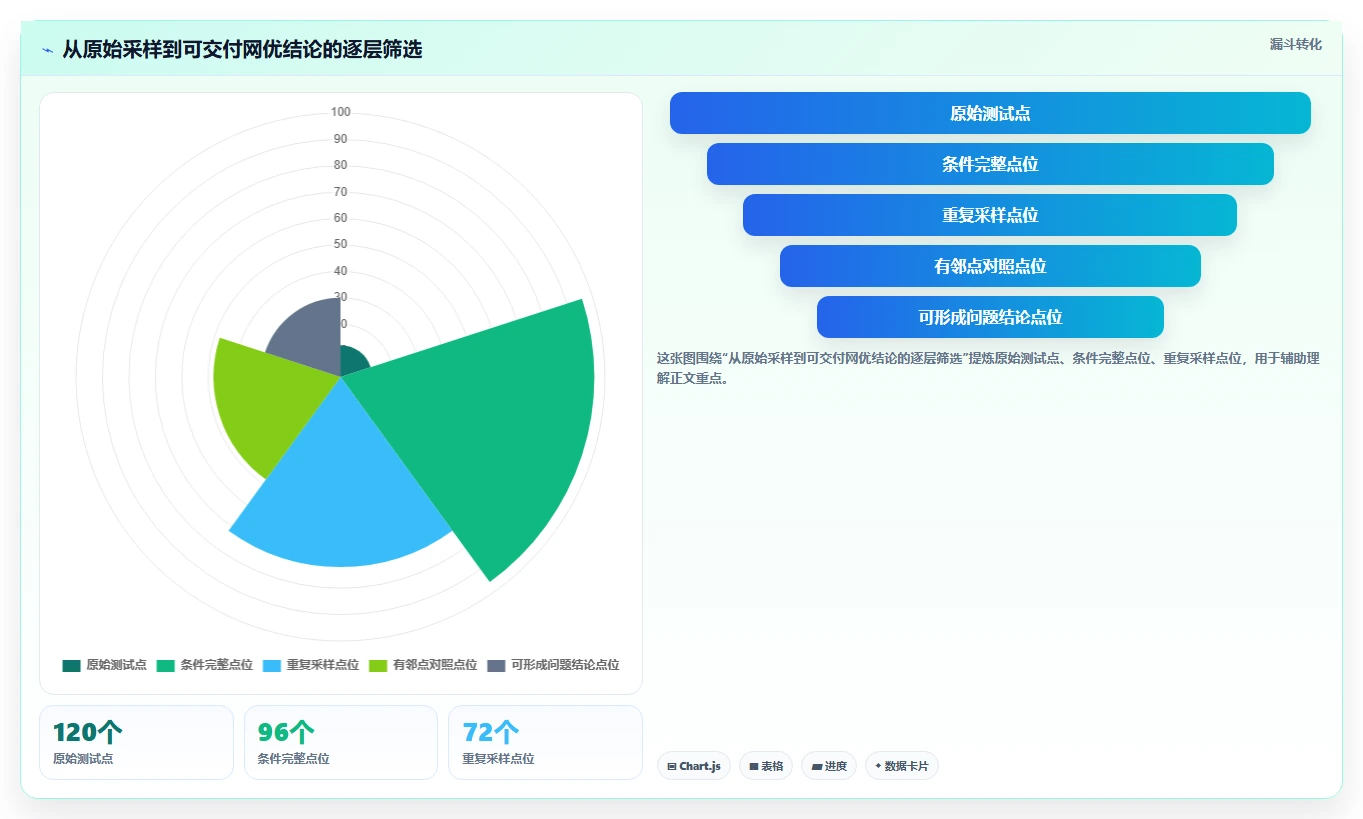Click the 进度 tag chip
The width and height of the screenshot is (1363, 819).
[x=829, y=766]
